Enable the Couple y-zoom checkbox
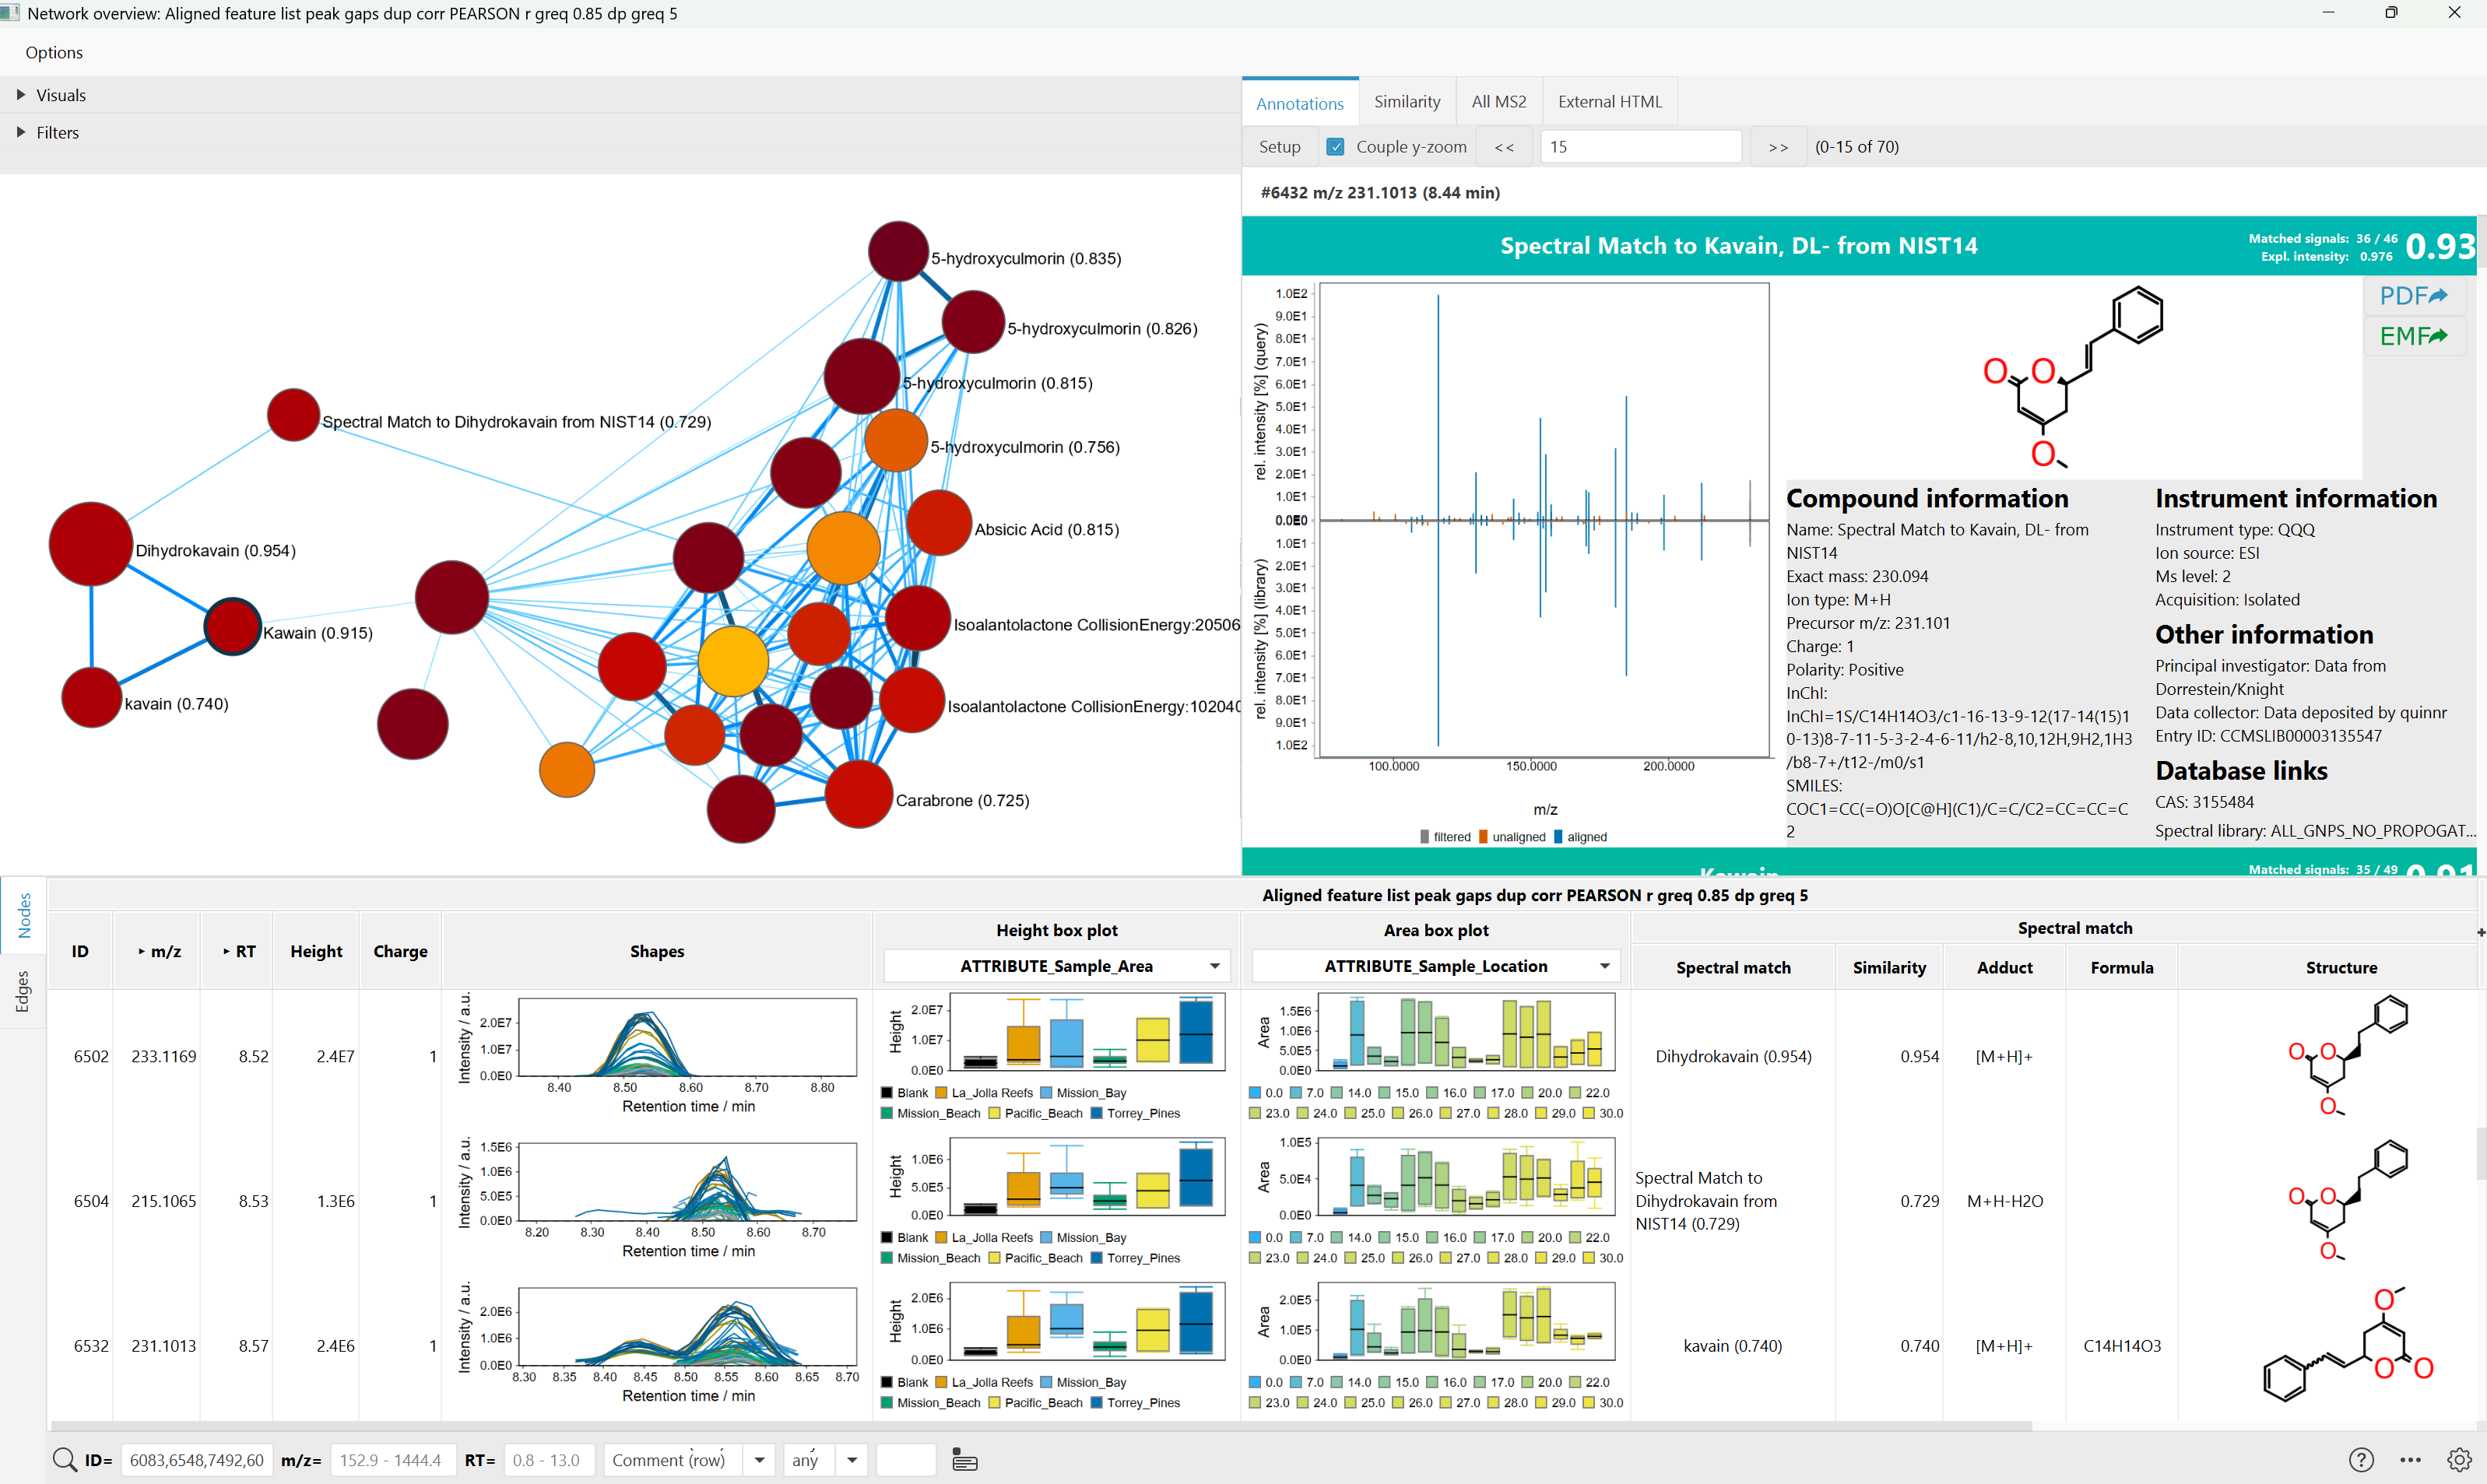This screenshot has width=2487, height=1484. click(x=1336, y=146)
